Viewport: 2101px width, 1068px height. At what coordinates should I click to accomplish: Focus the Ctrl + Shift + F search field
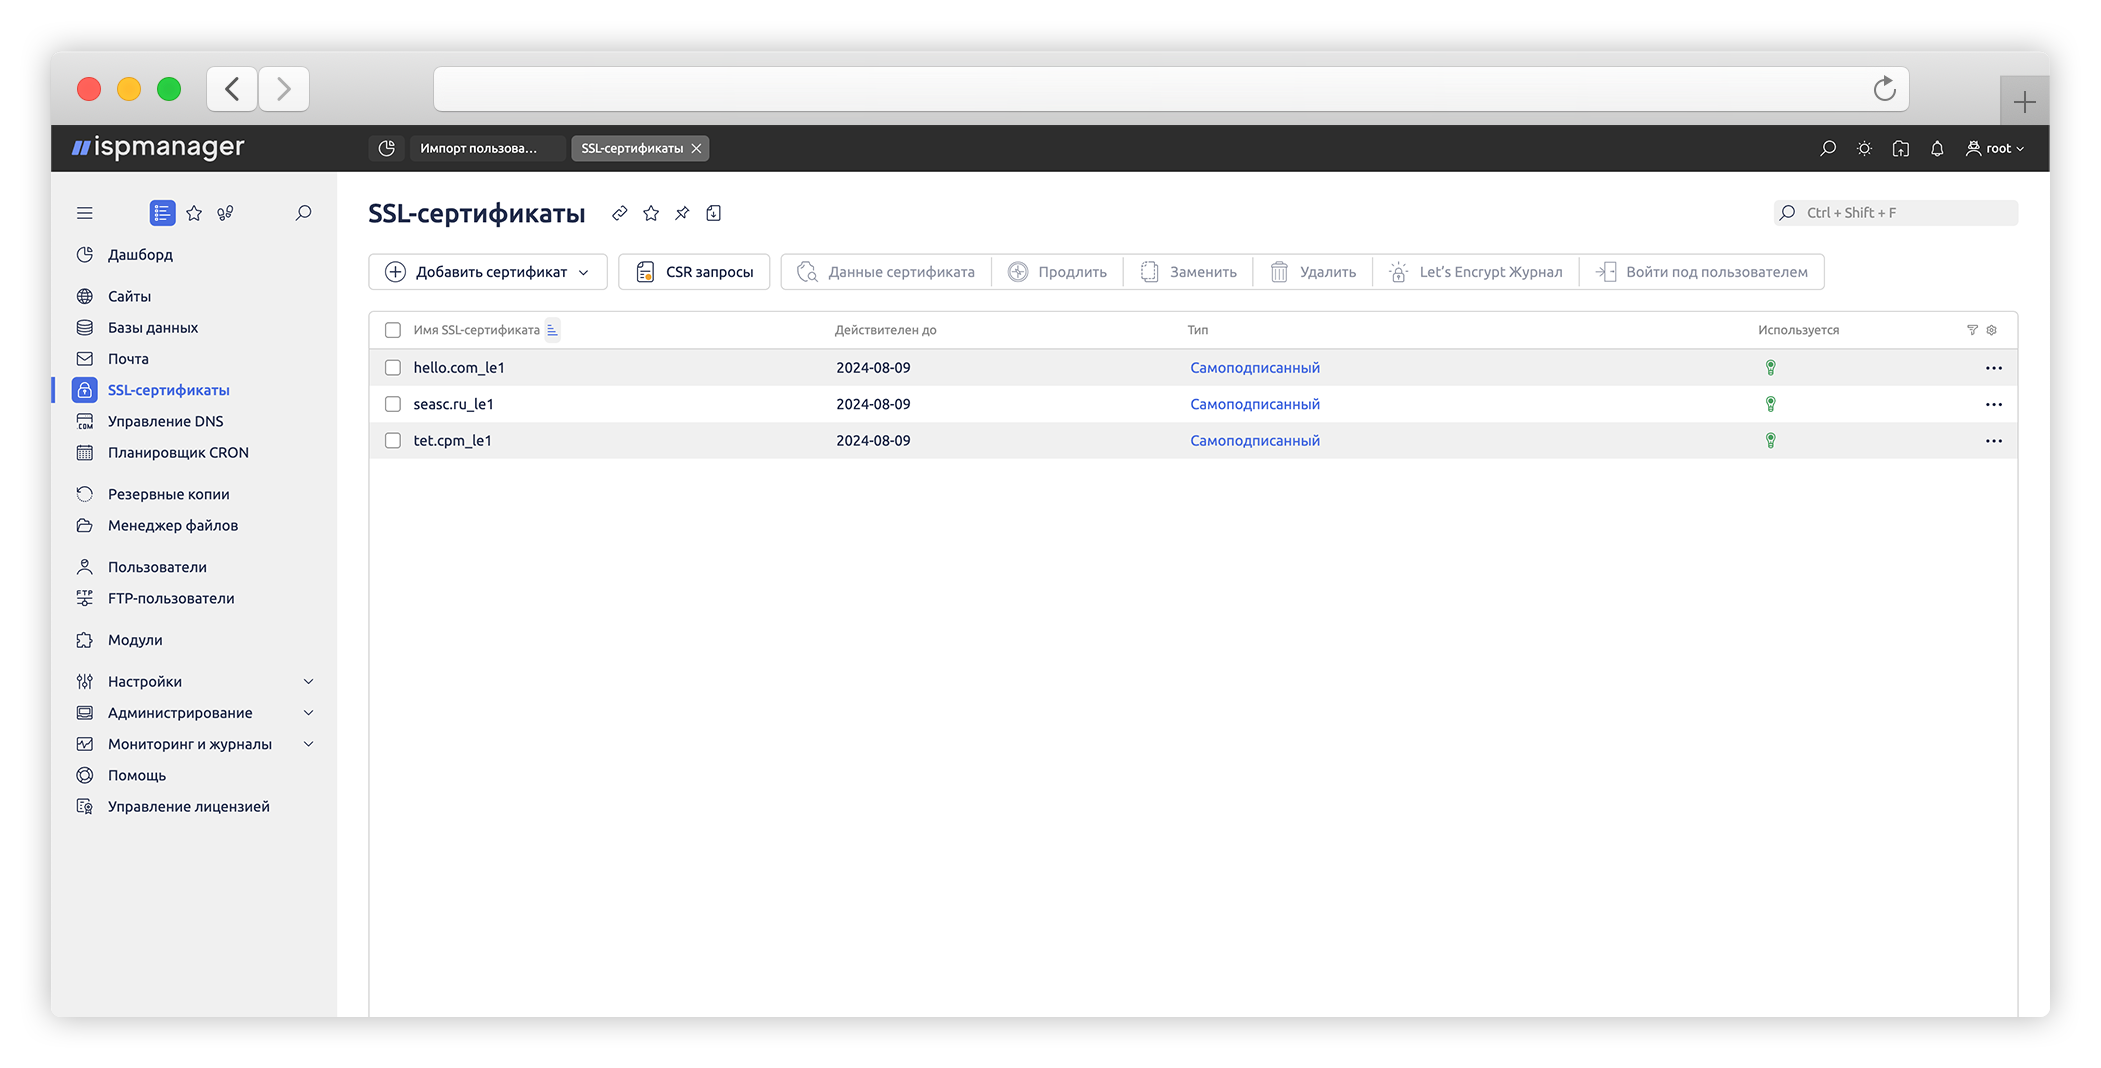(1895, 213)
